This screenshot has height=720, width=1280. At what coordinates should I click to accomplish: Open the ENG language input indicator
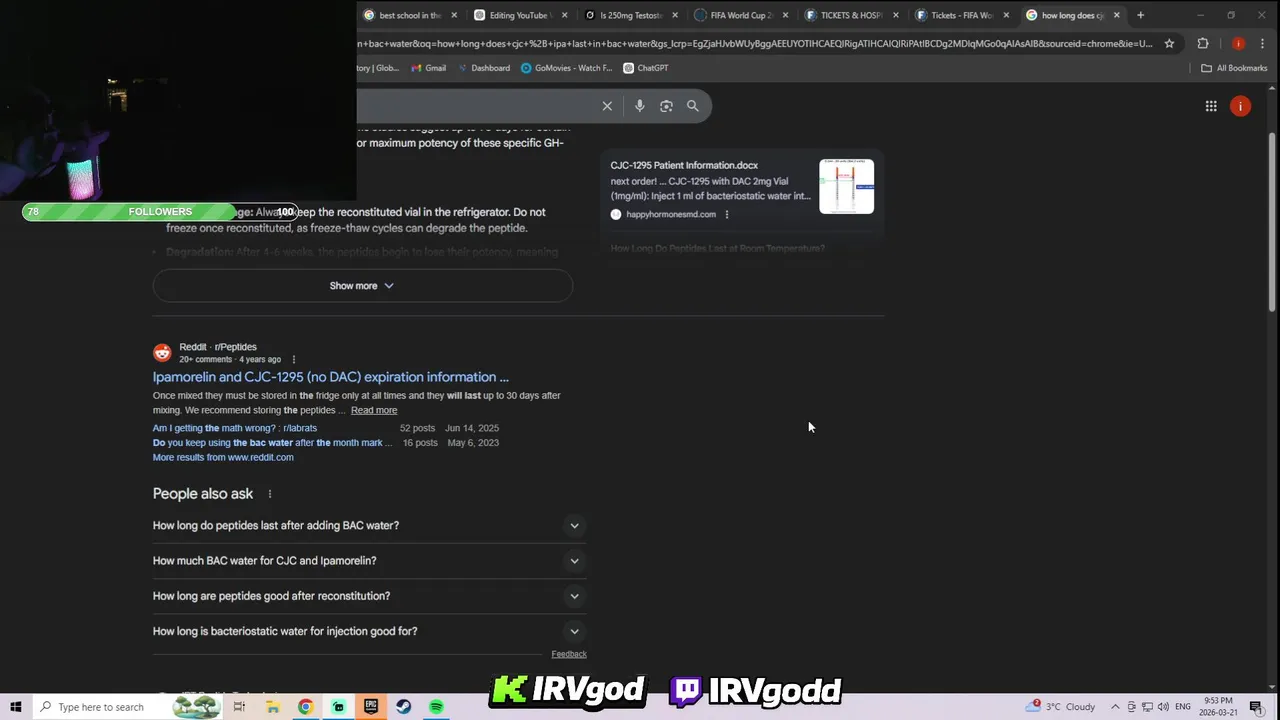pyautogui.click(x=1183, y=707)
